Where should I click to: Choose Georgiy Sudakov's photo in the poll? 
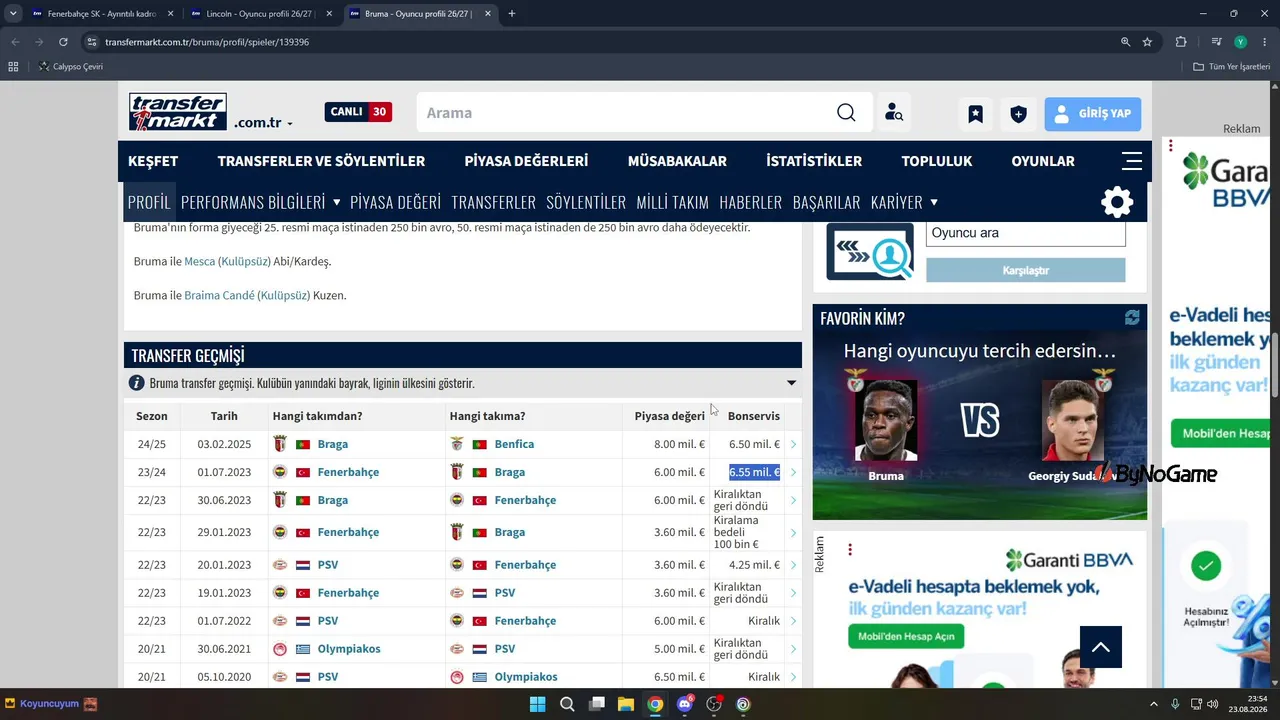1074,420
